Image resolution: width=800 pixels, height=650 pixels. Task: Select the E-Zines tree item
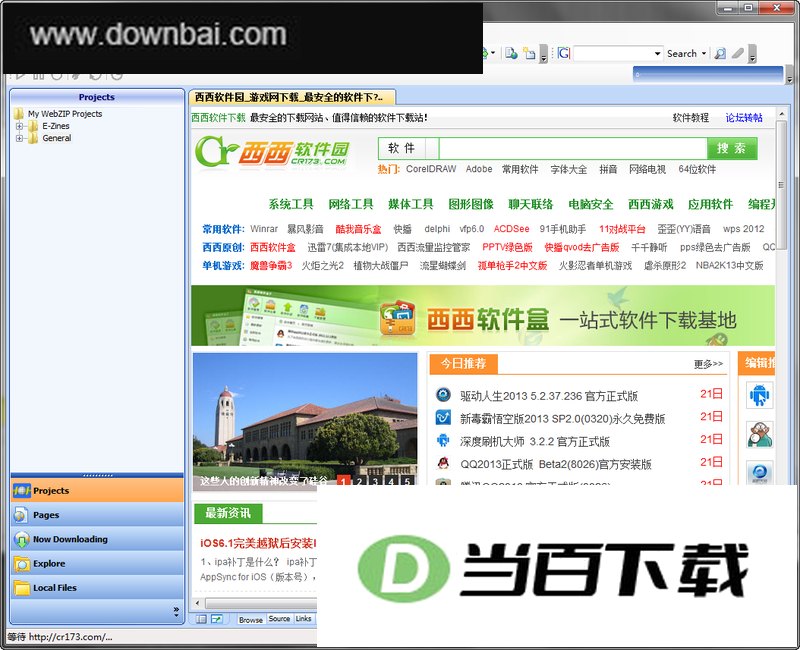pos(56,126)
